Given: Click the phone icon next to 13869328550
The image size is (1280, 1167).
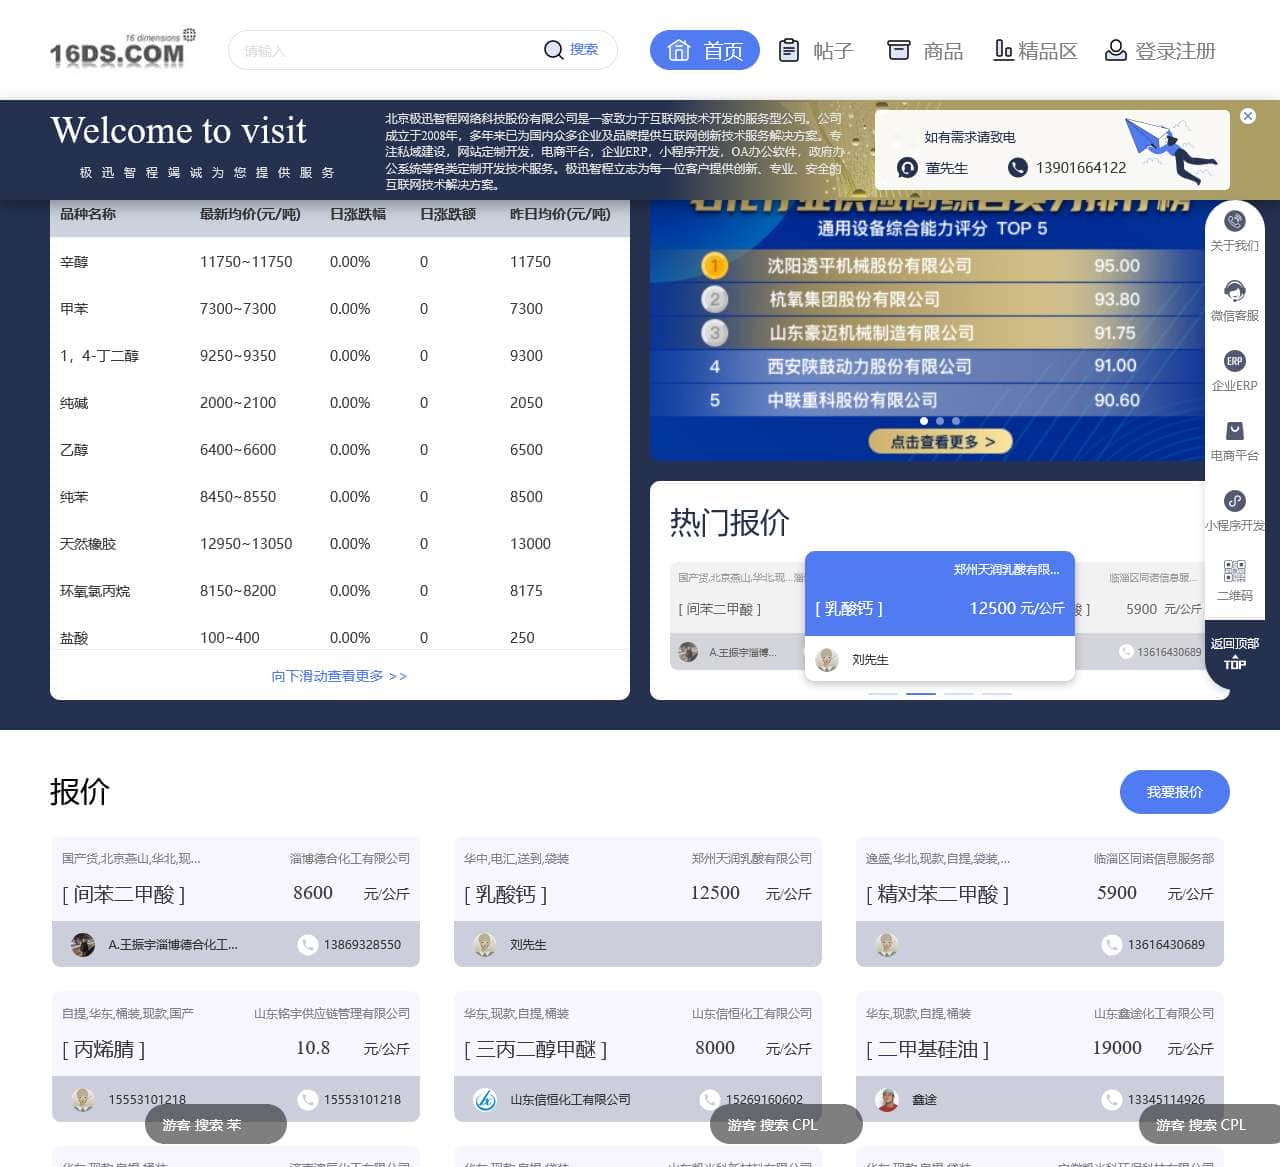Looking at the screenshot, I should point(306,944).
